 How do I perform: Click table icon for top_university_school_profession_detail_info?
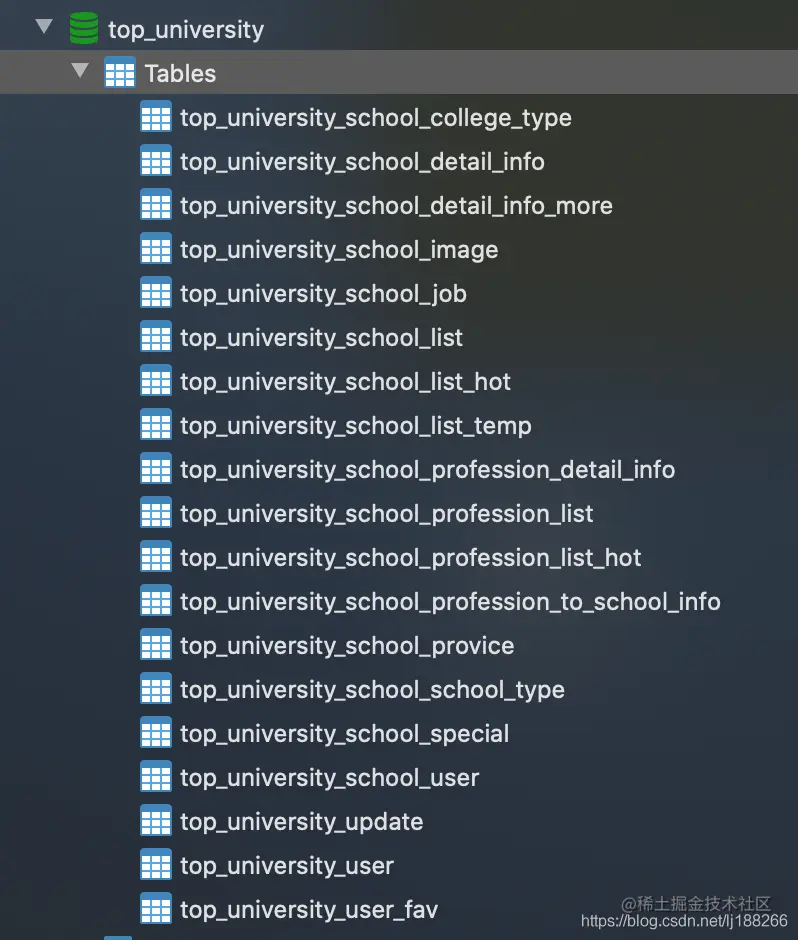156,469
